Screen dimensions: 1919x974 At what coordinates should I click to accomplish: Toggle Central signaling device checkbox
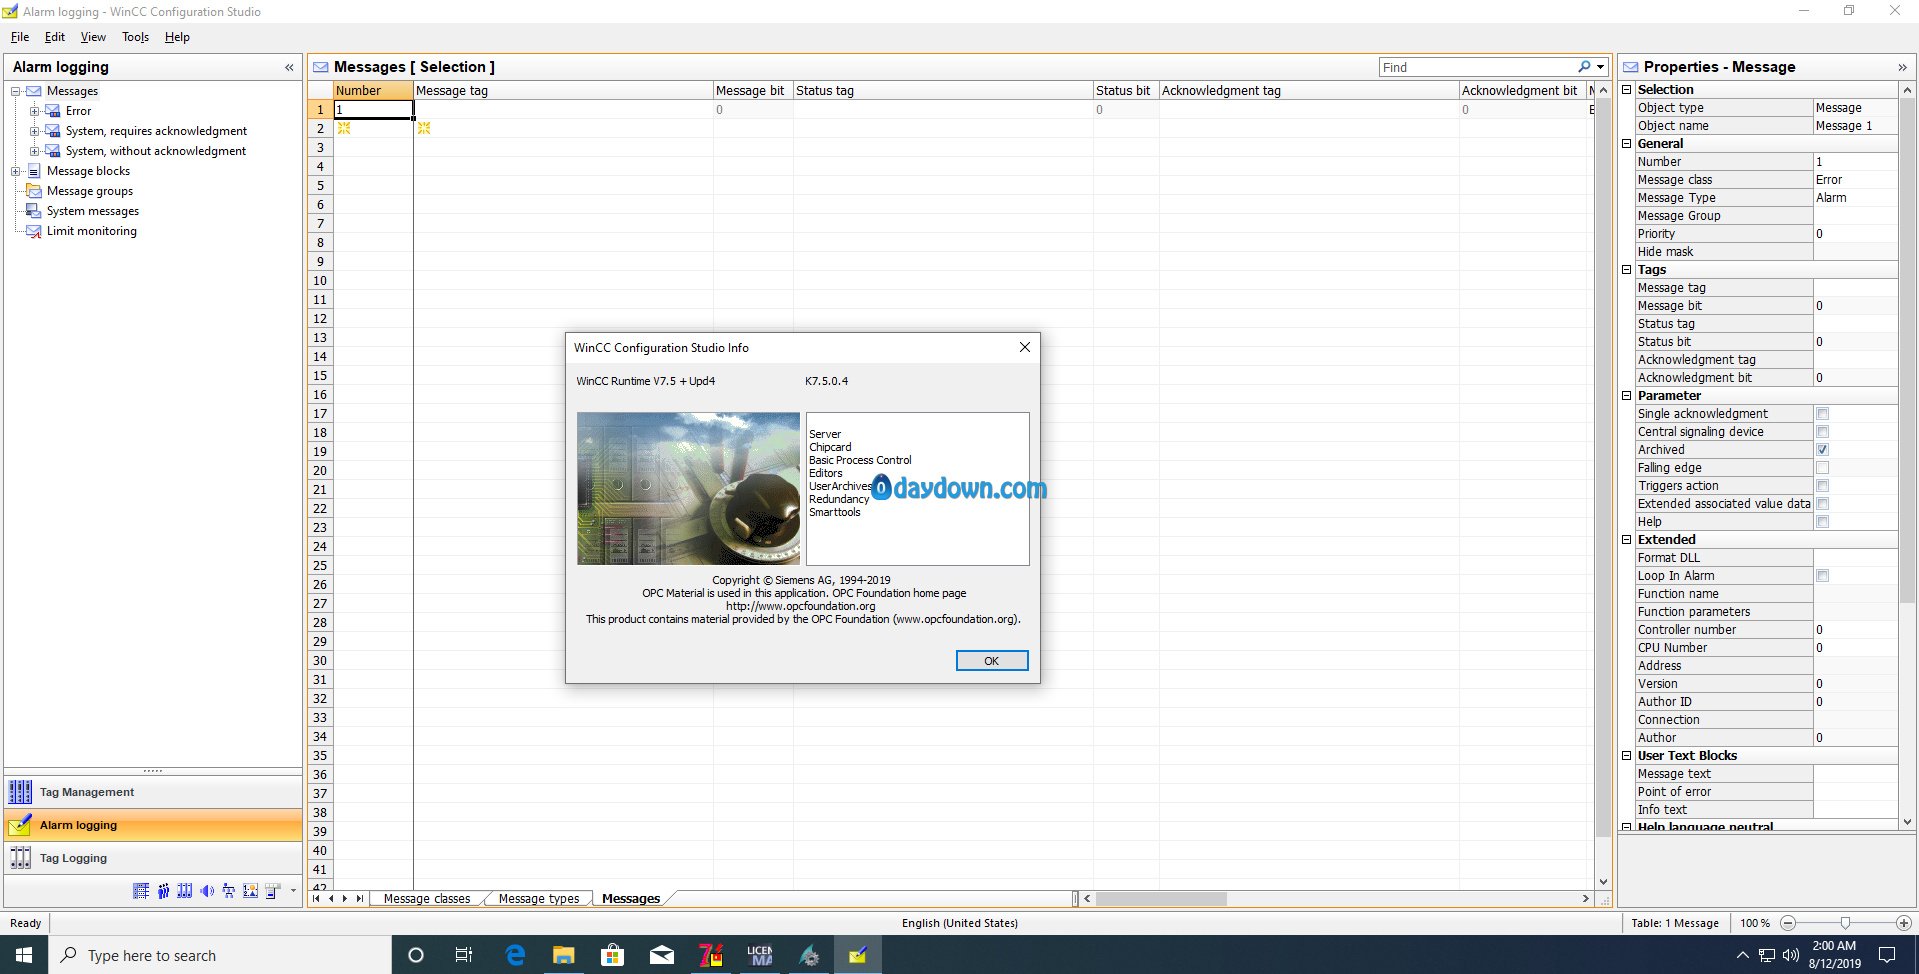tap(1822, 432)
